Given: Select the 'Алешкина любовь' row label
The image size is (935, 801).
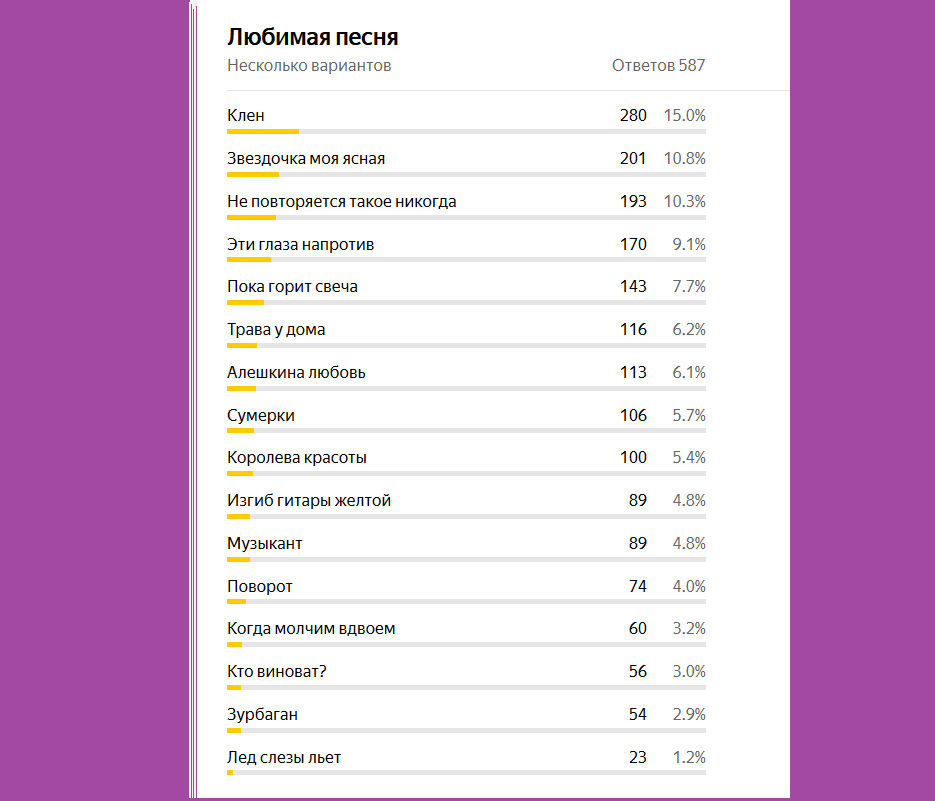Looking at the screenshot, I should (x=296, y=373).
